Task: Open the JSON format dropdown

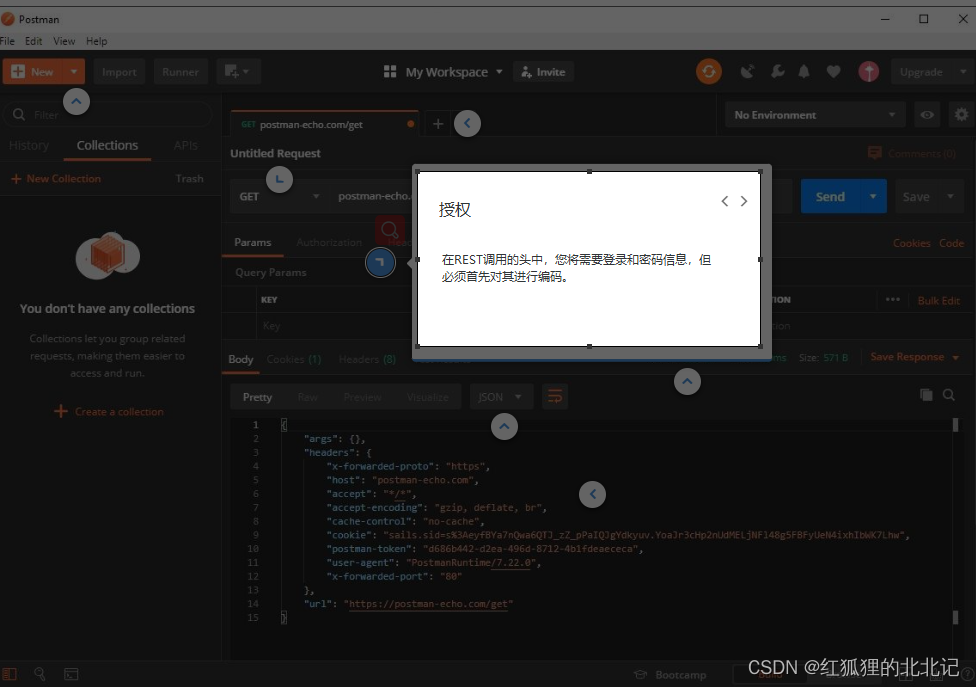Action: click(x=501, y=397)
